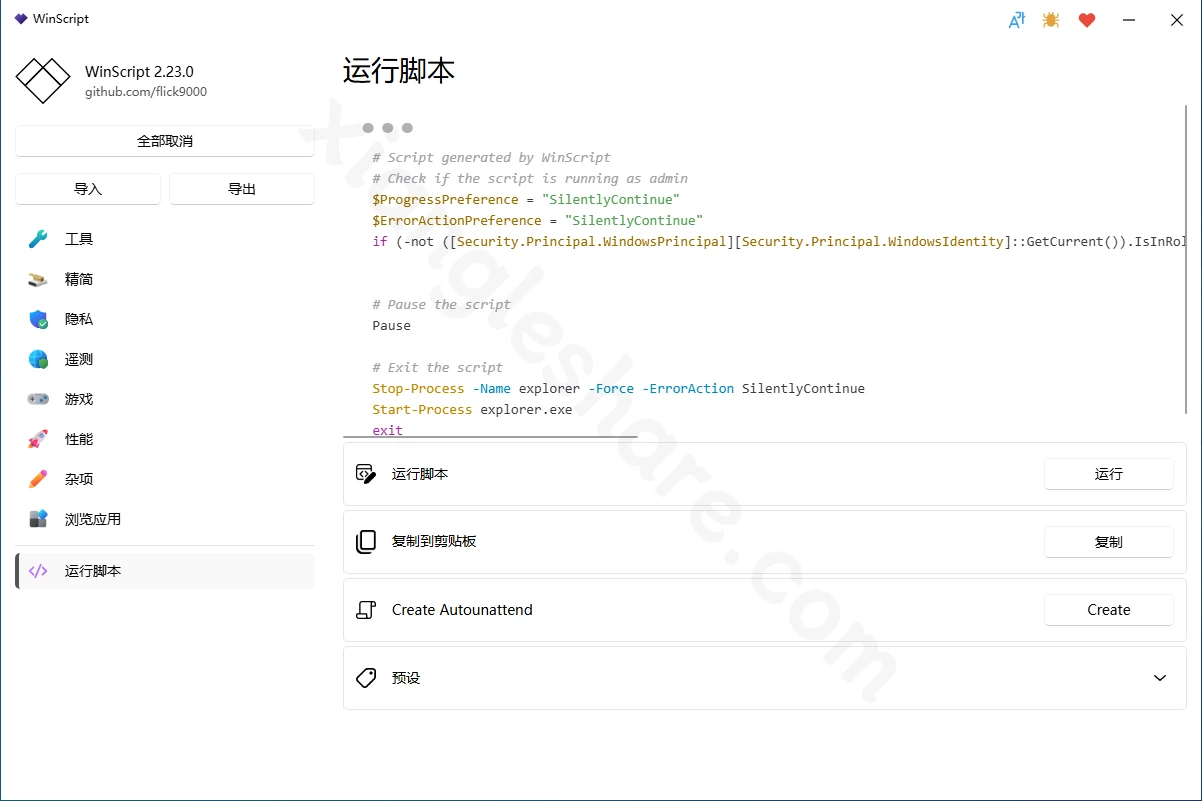Image resolution: width=1202 pixels, height=801 pixels.
Task: Click the apps icon beside 浏览应用
Action: [38, 519]
